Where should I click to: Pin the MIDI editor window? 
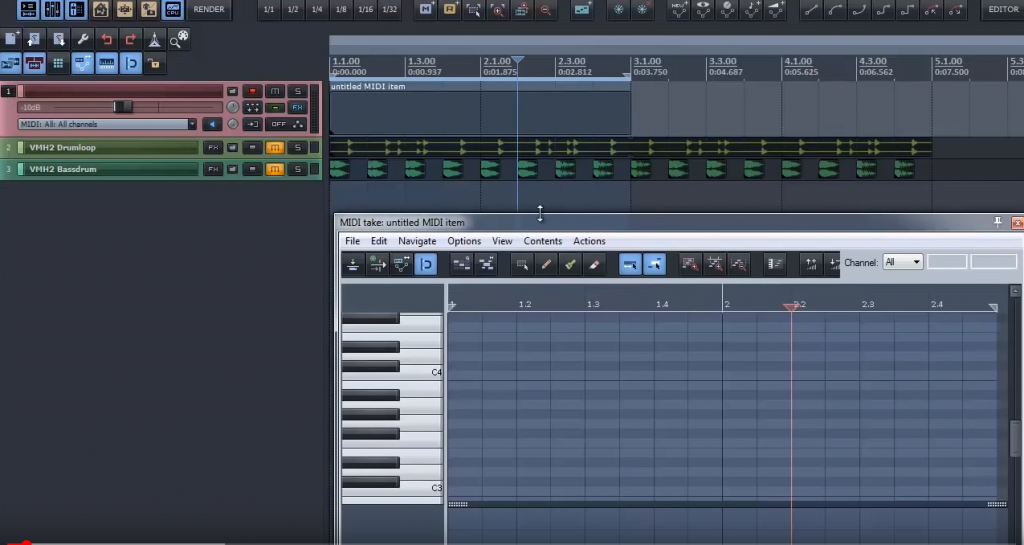pyautogui.click(x=997, y=222)
